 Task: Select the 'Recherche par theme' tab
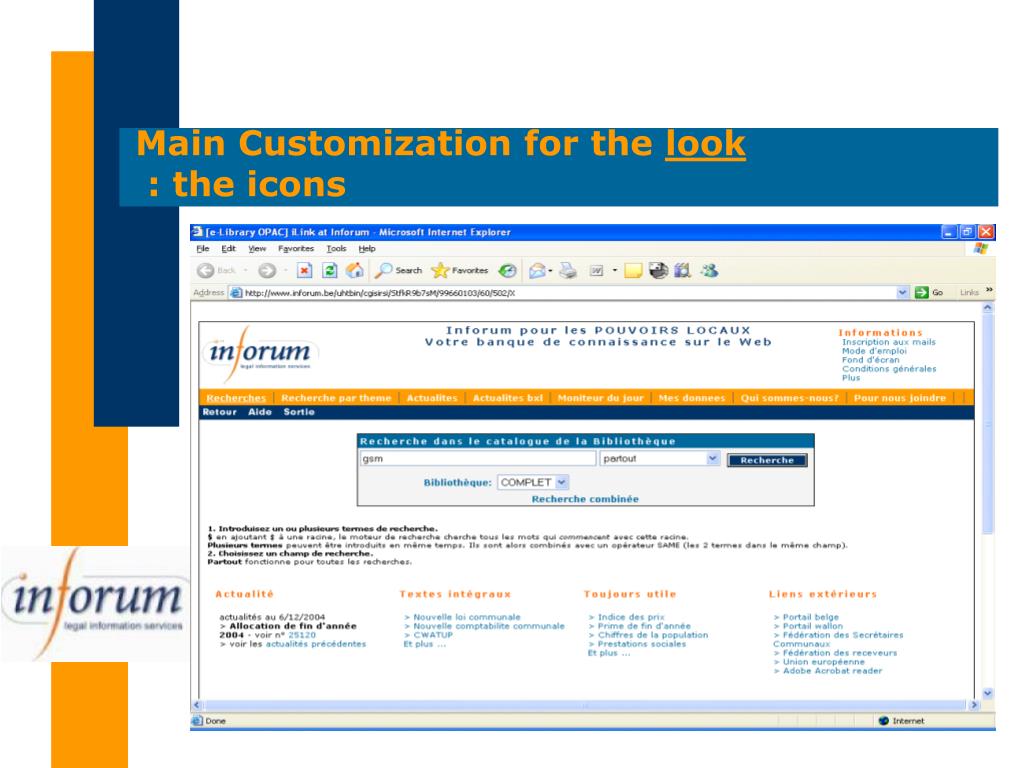click(336, 398)
